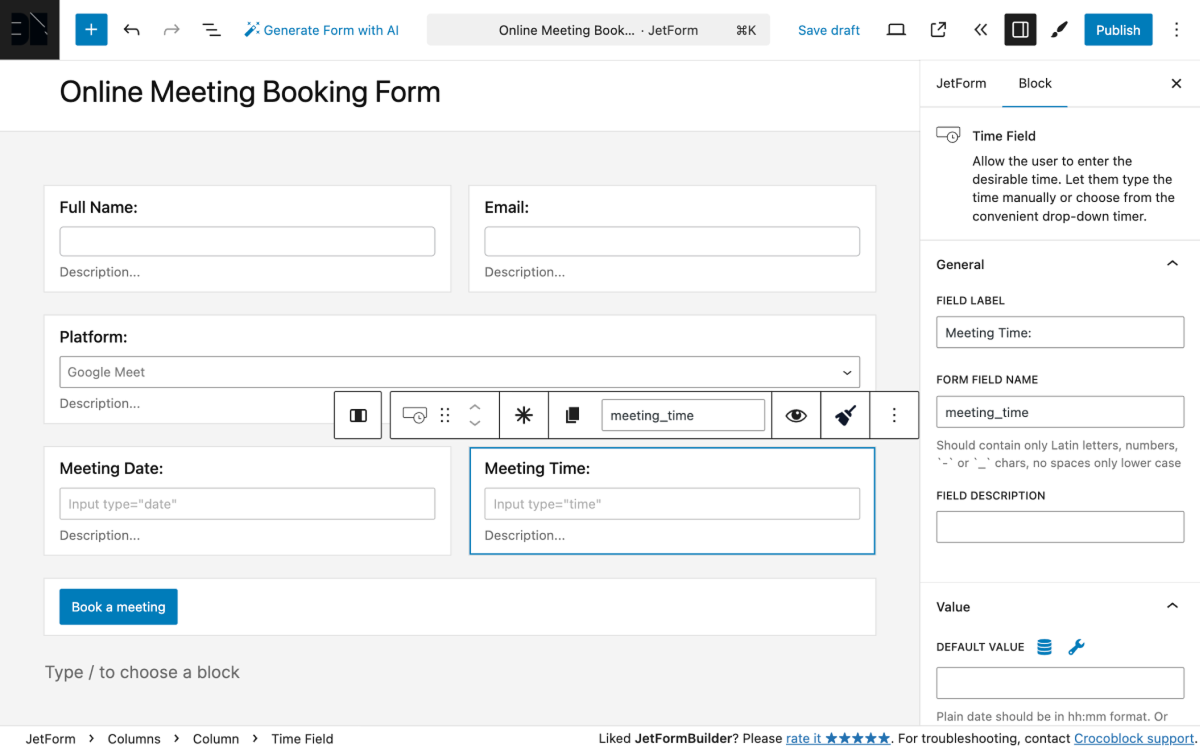
Task: Undo the last change
Action: [x=131, y=30]
